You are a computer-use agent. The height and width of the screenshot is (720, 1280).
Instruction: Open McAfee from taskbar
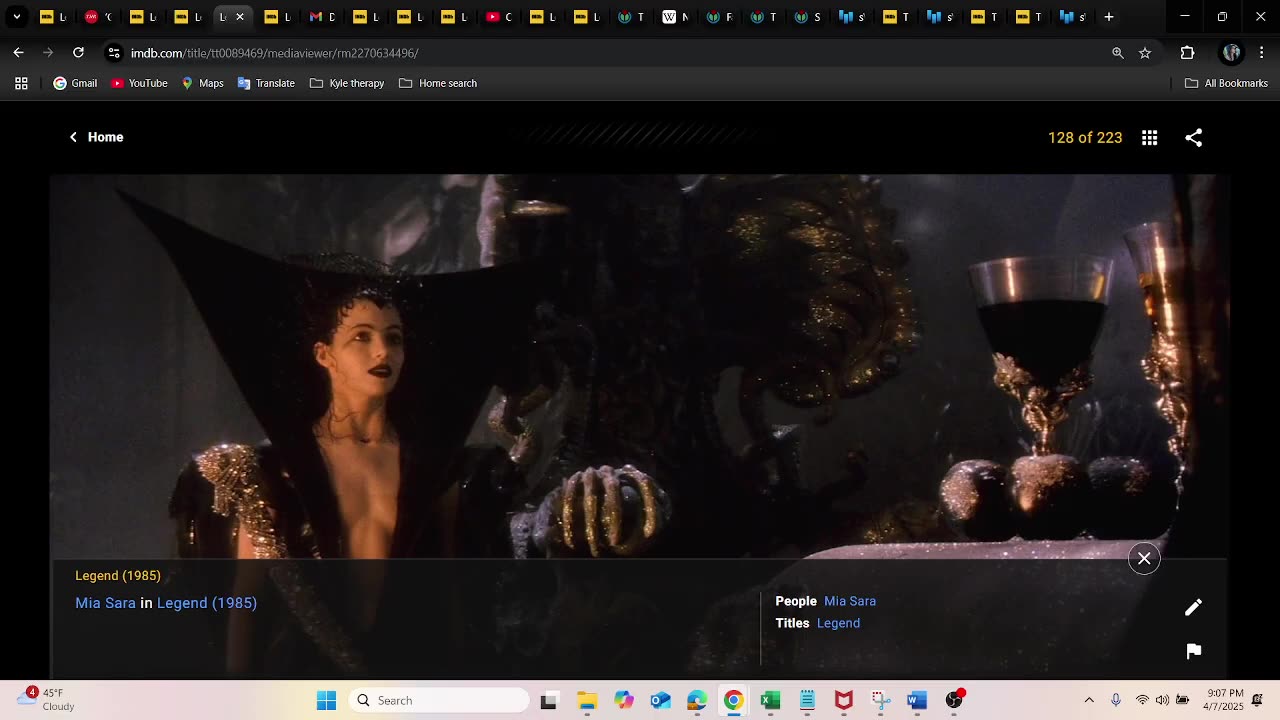pyautogui.click(x=843, y=700)
